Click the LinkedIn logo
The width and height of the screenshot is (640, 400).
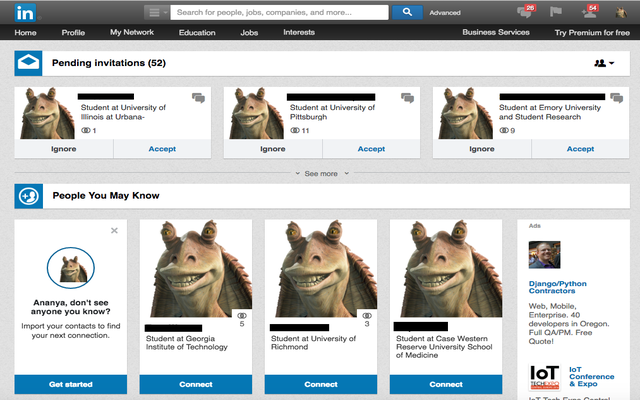[x=25, y=13]
